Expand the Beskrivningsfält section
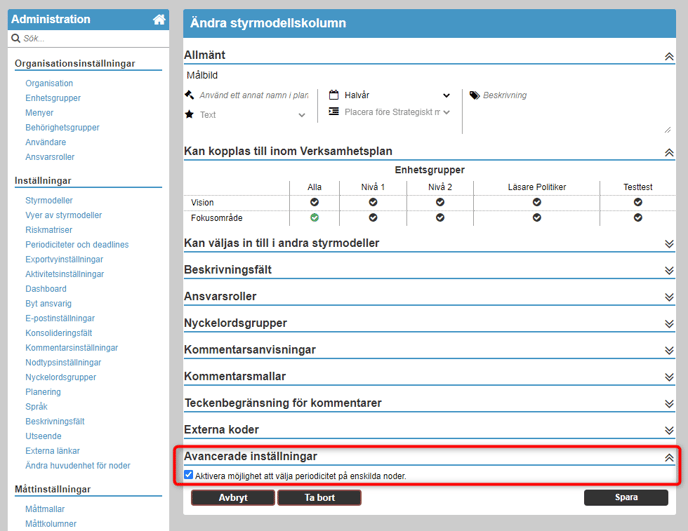 (669, 270)
